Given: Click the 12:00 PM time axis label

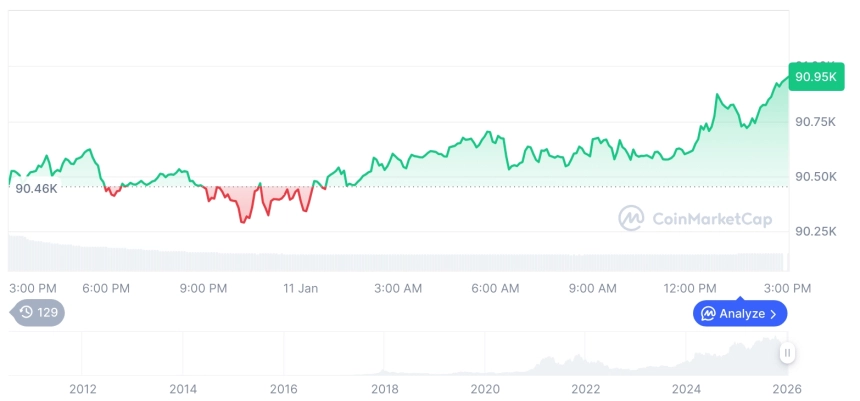Looking at the screenshot, I should tap(691, 288).
